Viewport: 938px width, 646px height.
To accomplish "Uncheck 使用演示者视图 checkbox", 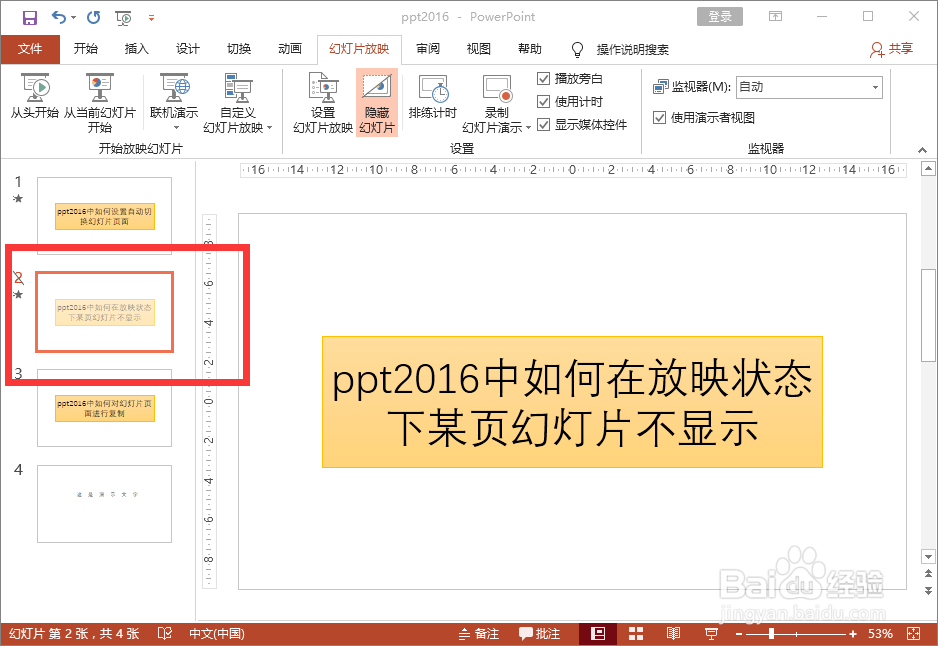I will pyautogui.click(x=659, y=117).
